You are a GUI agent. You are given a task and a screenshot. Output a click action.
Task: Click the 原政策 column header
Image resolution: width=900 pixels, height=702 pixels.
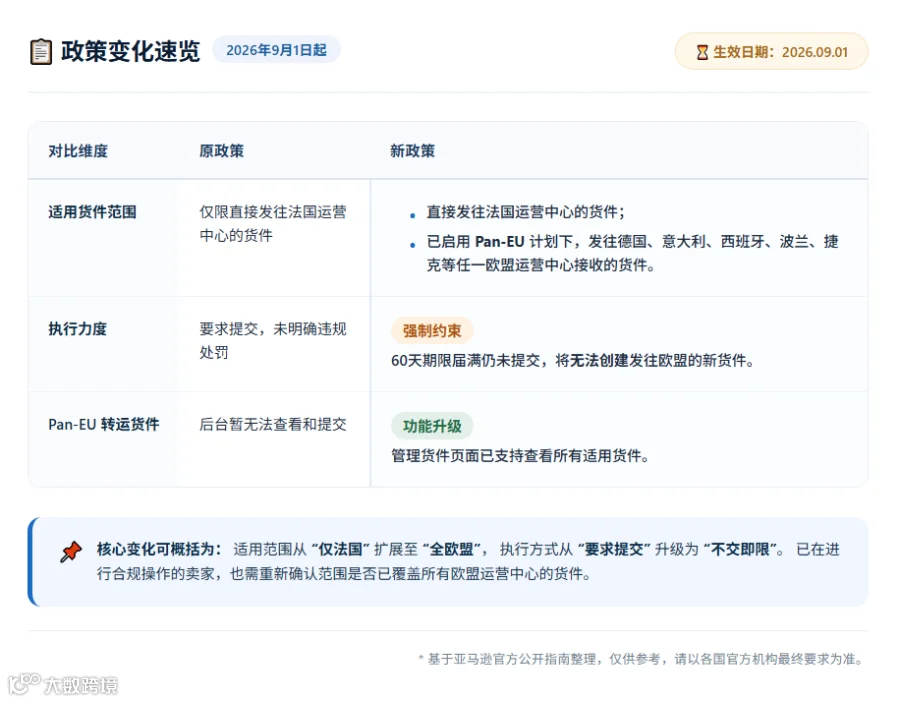click(222, 151)
